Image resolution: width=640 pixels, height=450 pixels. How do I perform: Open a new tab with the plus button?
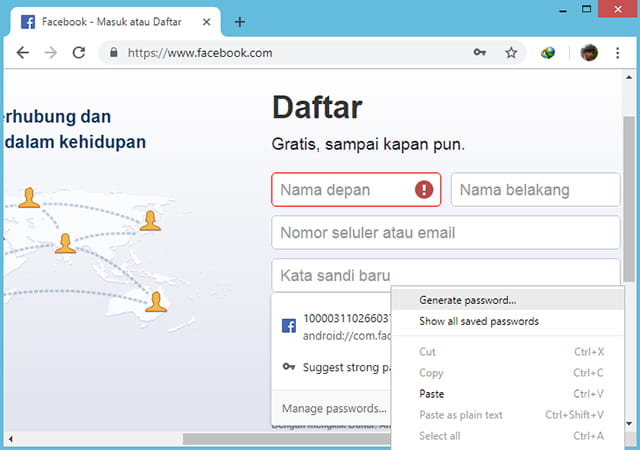[240, 22]
